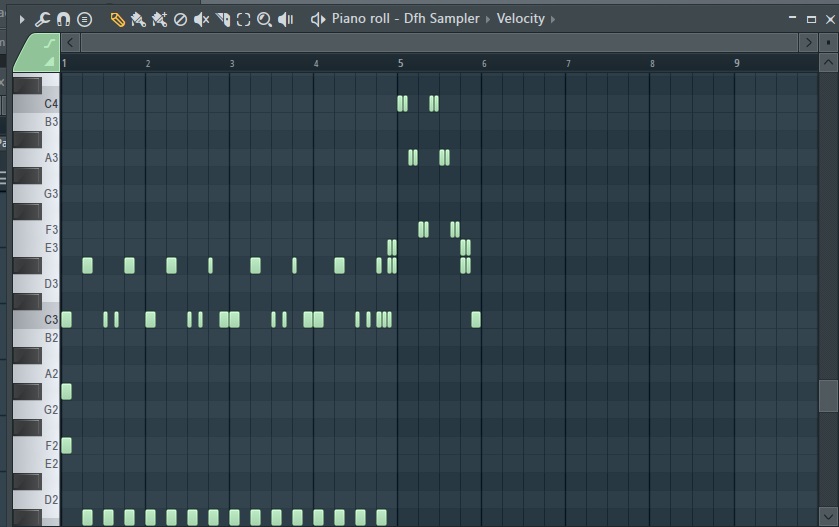Preview the F3 piano key
Viewport: 839px width, 527px height.
point(36,230)
